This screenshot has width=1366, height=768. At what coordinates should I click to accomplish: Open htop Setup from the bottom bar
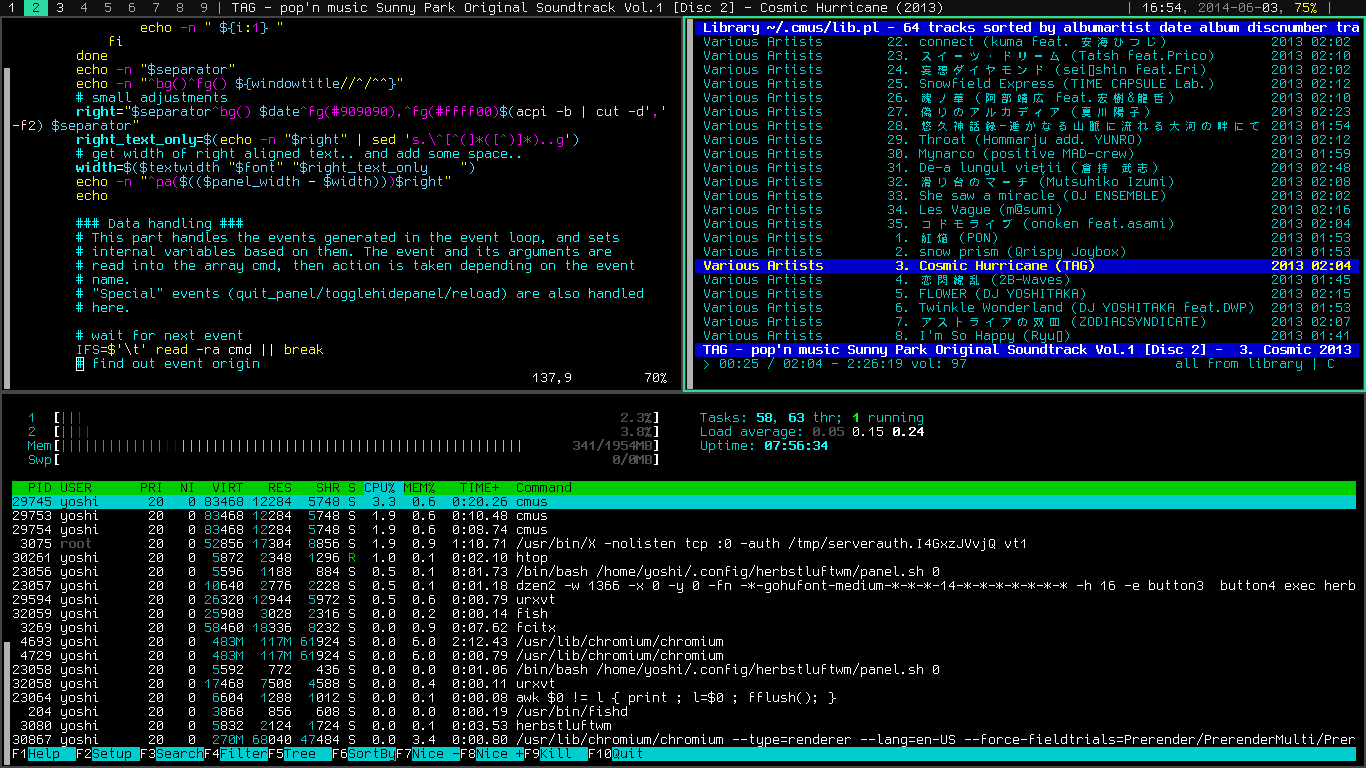tap(112, 754)
